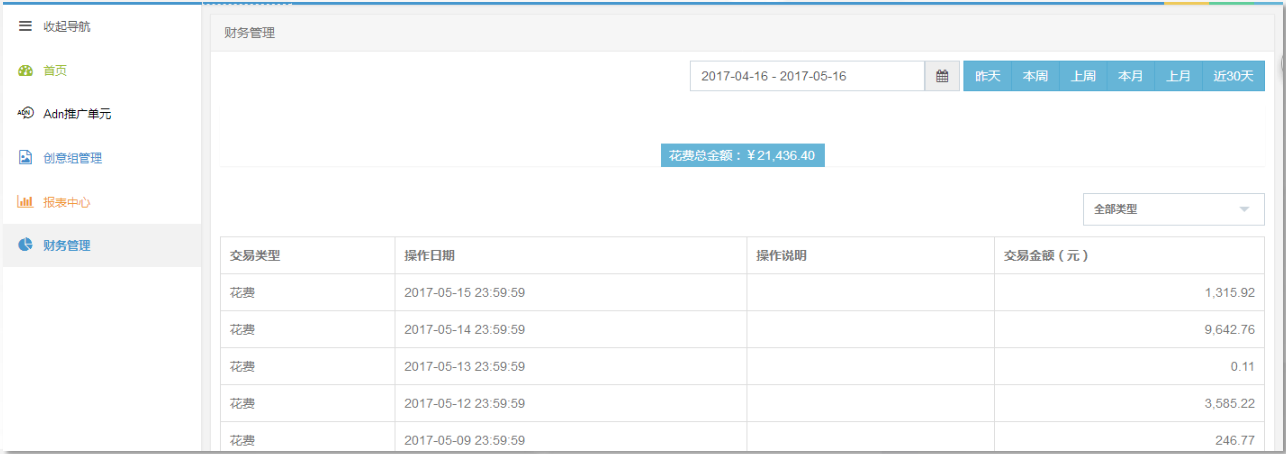
Task: Click the image icon for 创意组管理
Action: pos(26,158)
